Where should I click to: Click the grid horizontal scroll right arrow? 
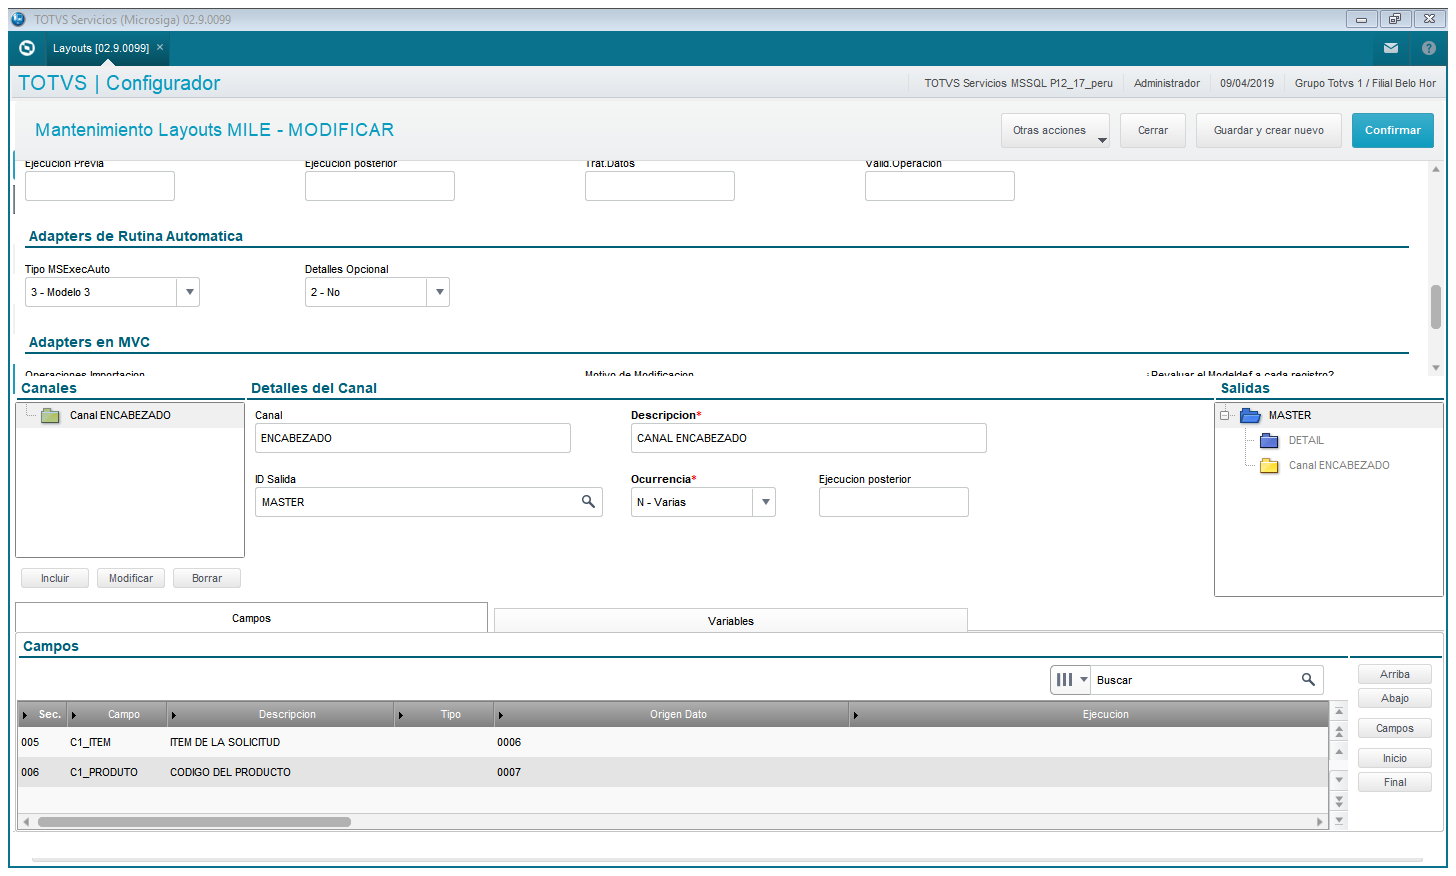1320,822
